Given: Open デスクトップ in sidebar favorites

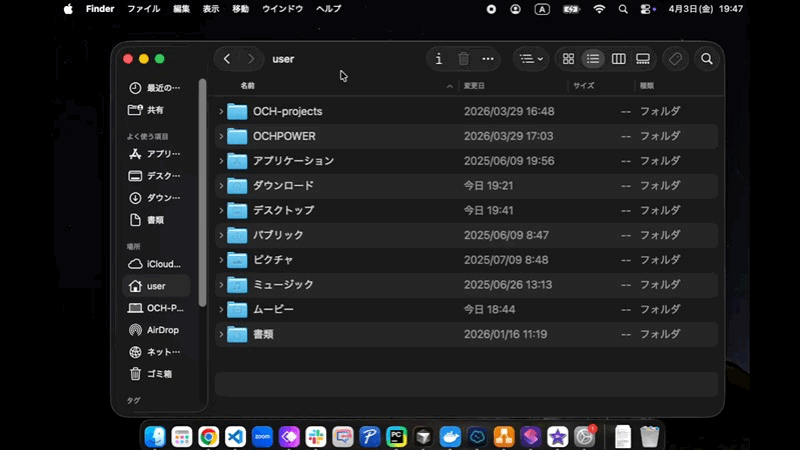Looking at the screenshot, I should click(155, 176).
